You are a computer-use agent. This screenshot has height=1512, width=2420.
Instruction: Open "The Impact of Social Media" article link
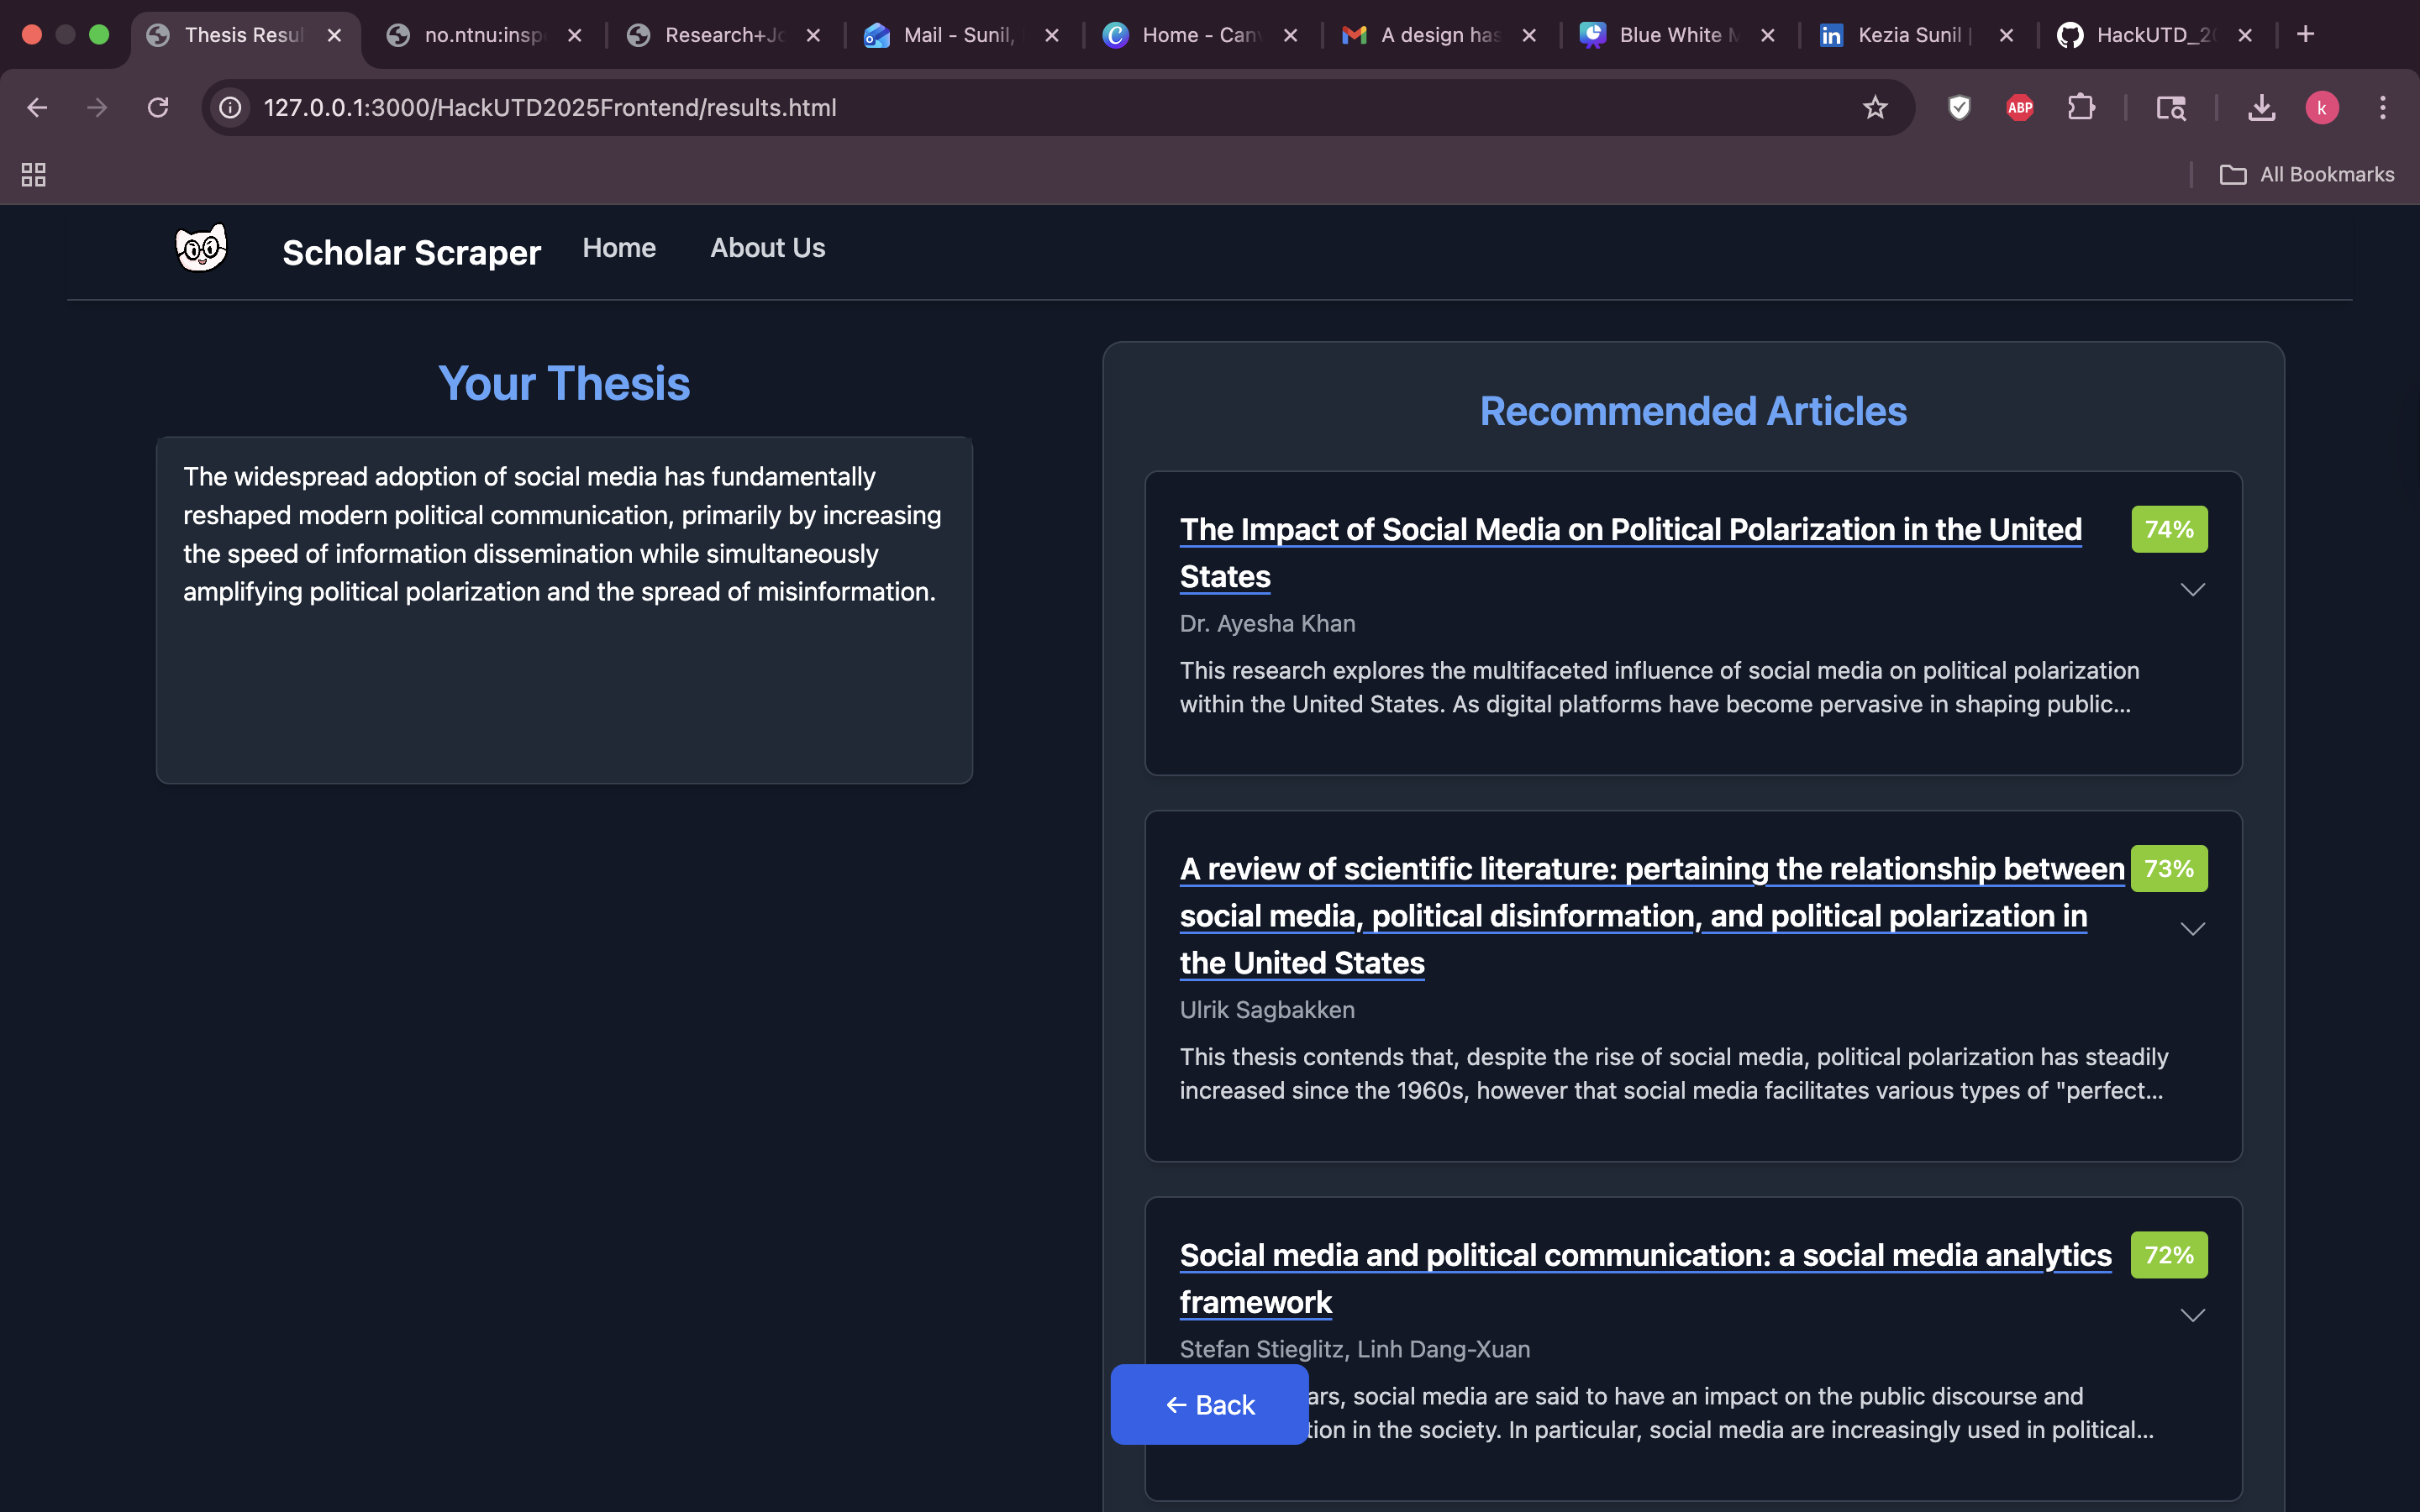(x=1630, y=530)
